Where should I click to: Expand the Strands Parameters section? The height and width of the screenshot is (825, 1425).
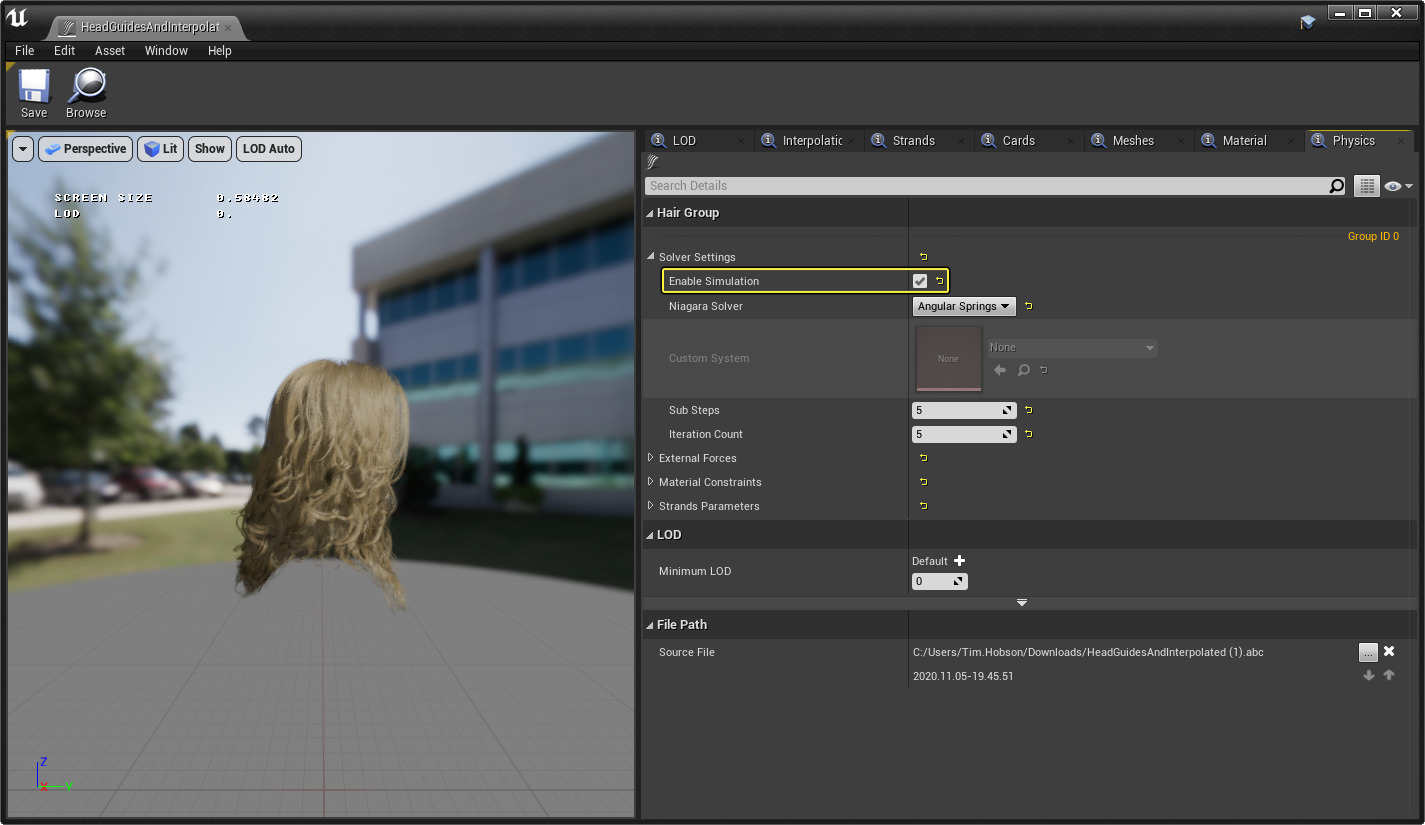651,506
